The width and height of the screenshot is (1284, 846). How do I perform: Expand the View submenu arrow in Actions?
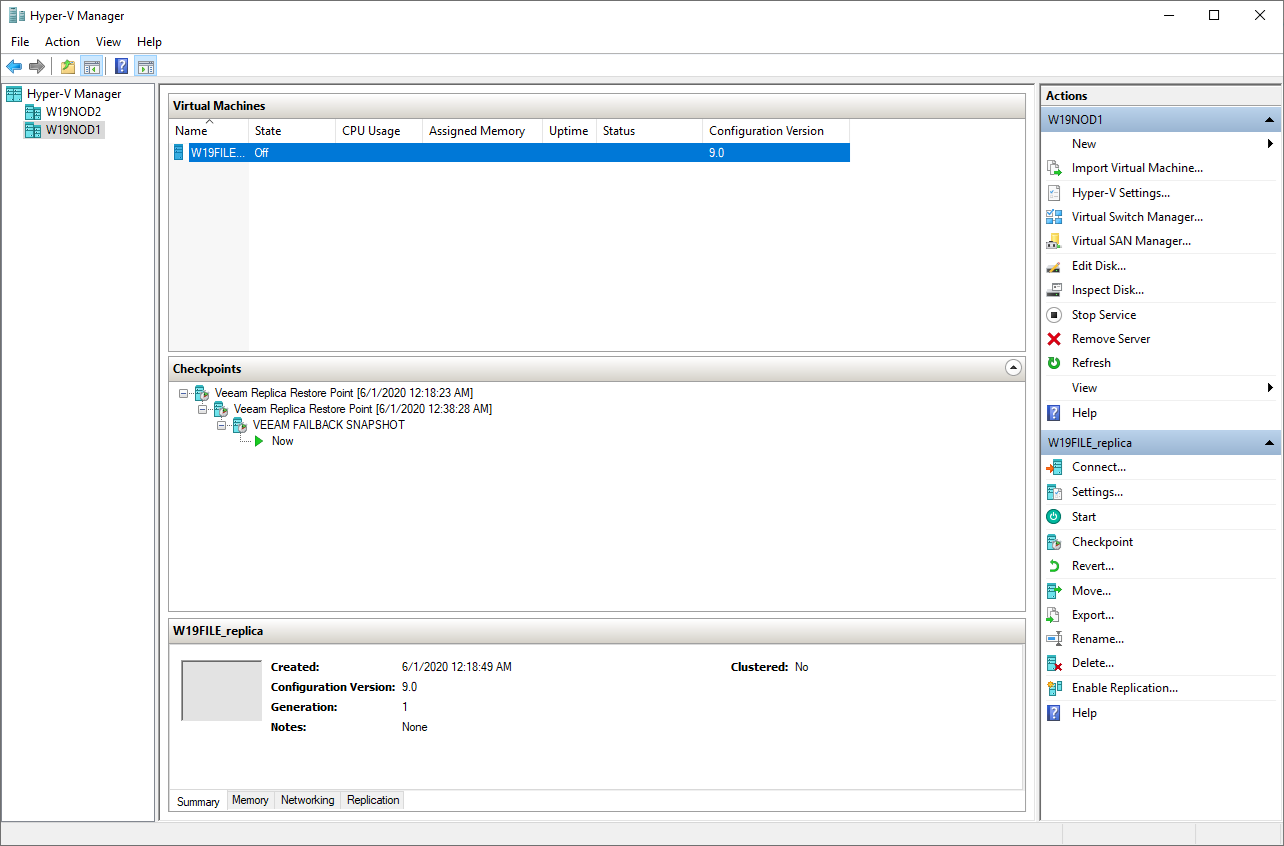click(1270, 388)
